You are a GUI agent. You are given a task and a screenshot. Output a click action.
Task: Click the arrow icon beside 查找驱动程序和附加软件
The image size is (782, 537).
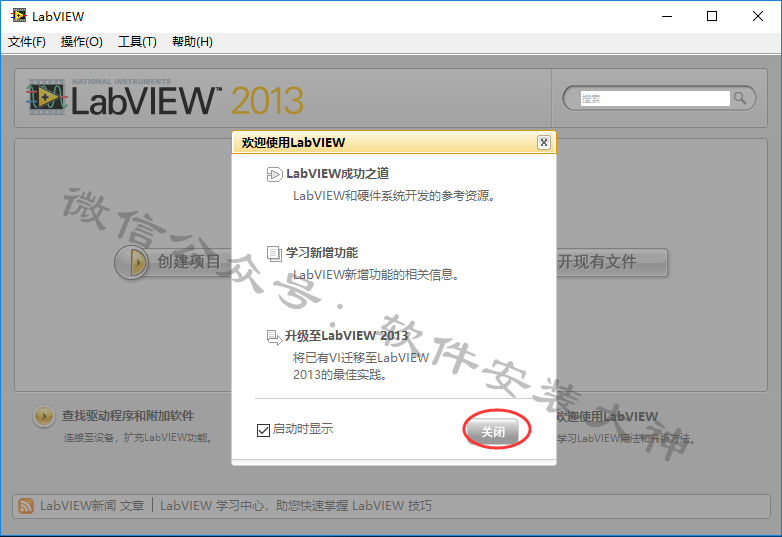[x=44, y=416]
